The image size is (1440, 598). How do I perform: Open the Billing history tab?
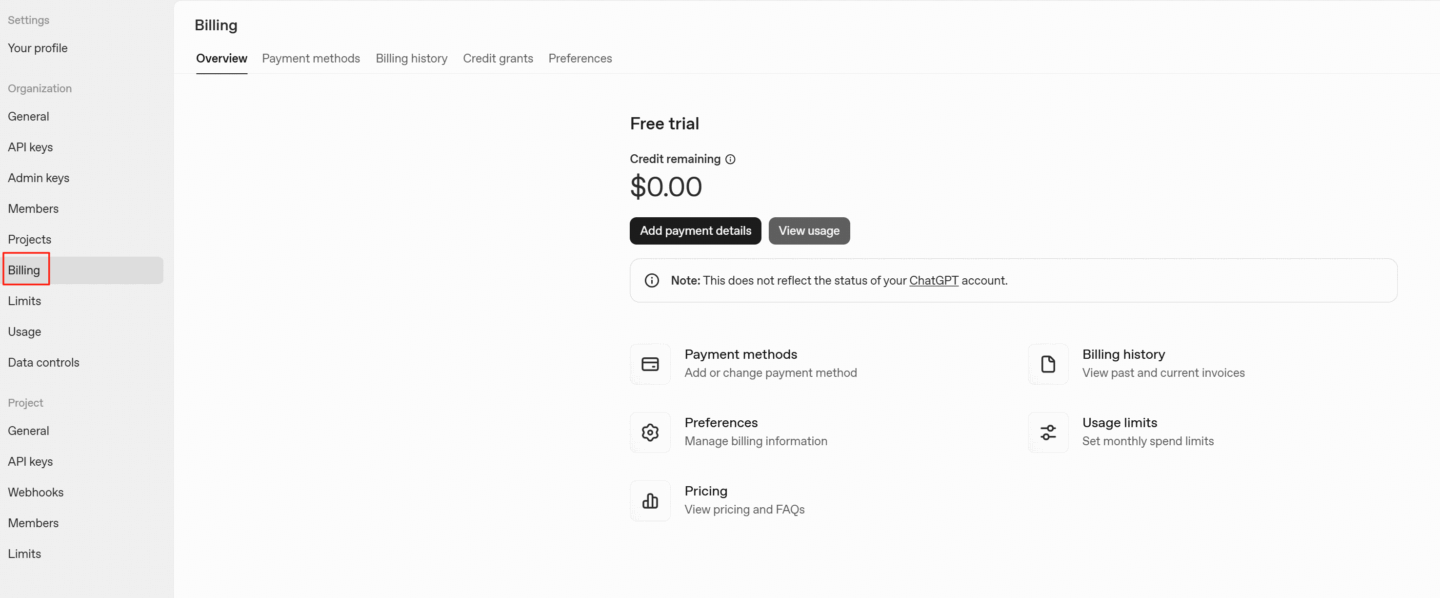pos(411,58)
